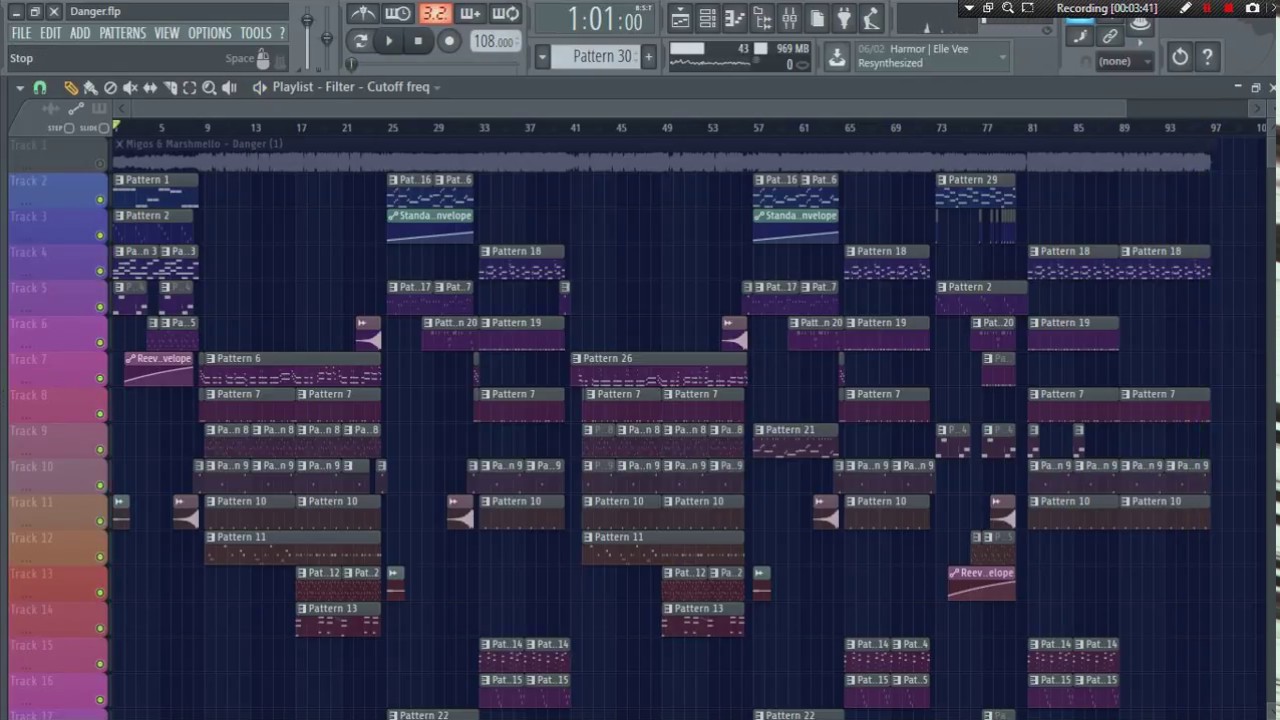Select the Zoom magnifier tool
1280x720 pixels.
pos(209,88)
